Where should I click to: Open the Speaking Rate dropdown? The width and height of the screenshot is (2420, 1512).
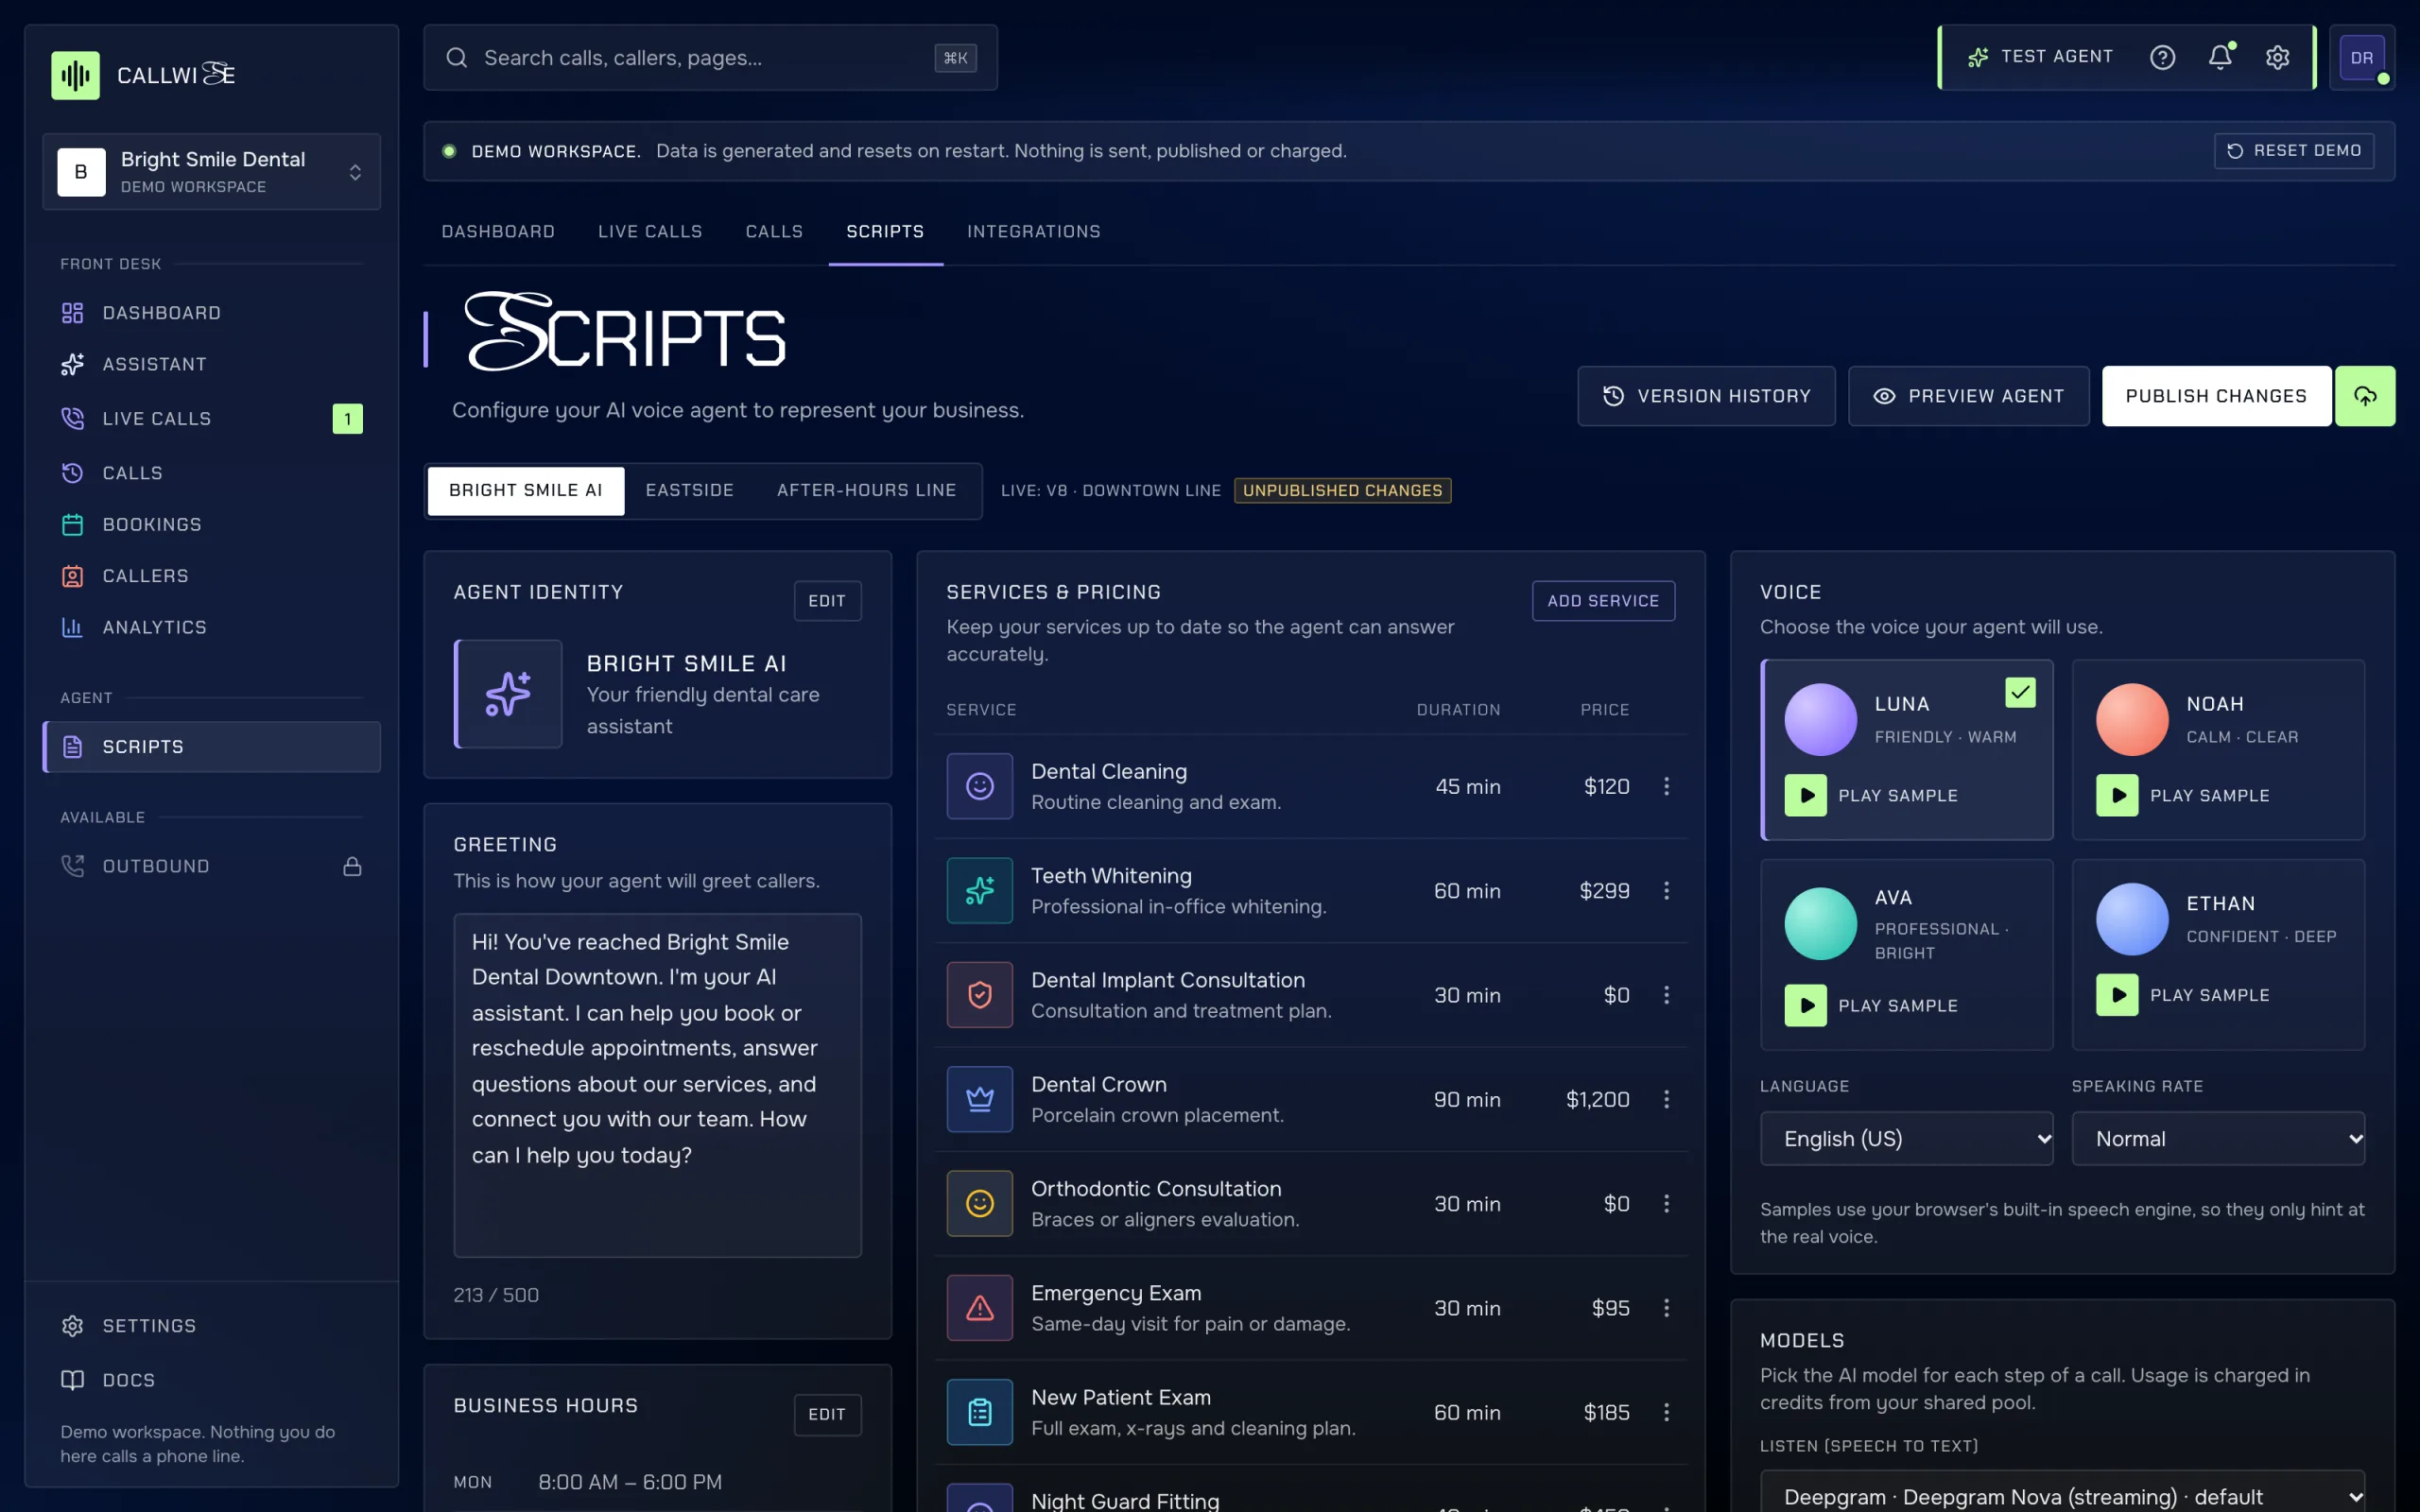(x=2218, y=1138)
